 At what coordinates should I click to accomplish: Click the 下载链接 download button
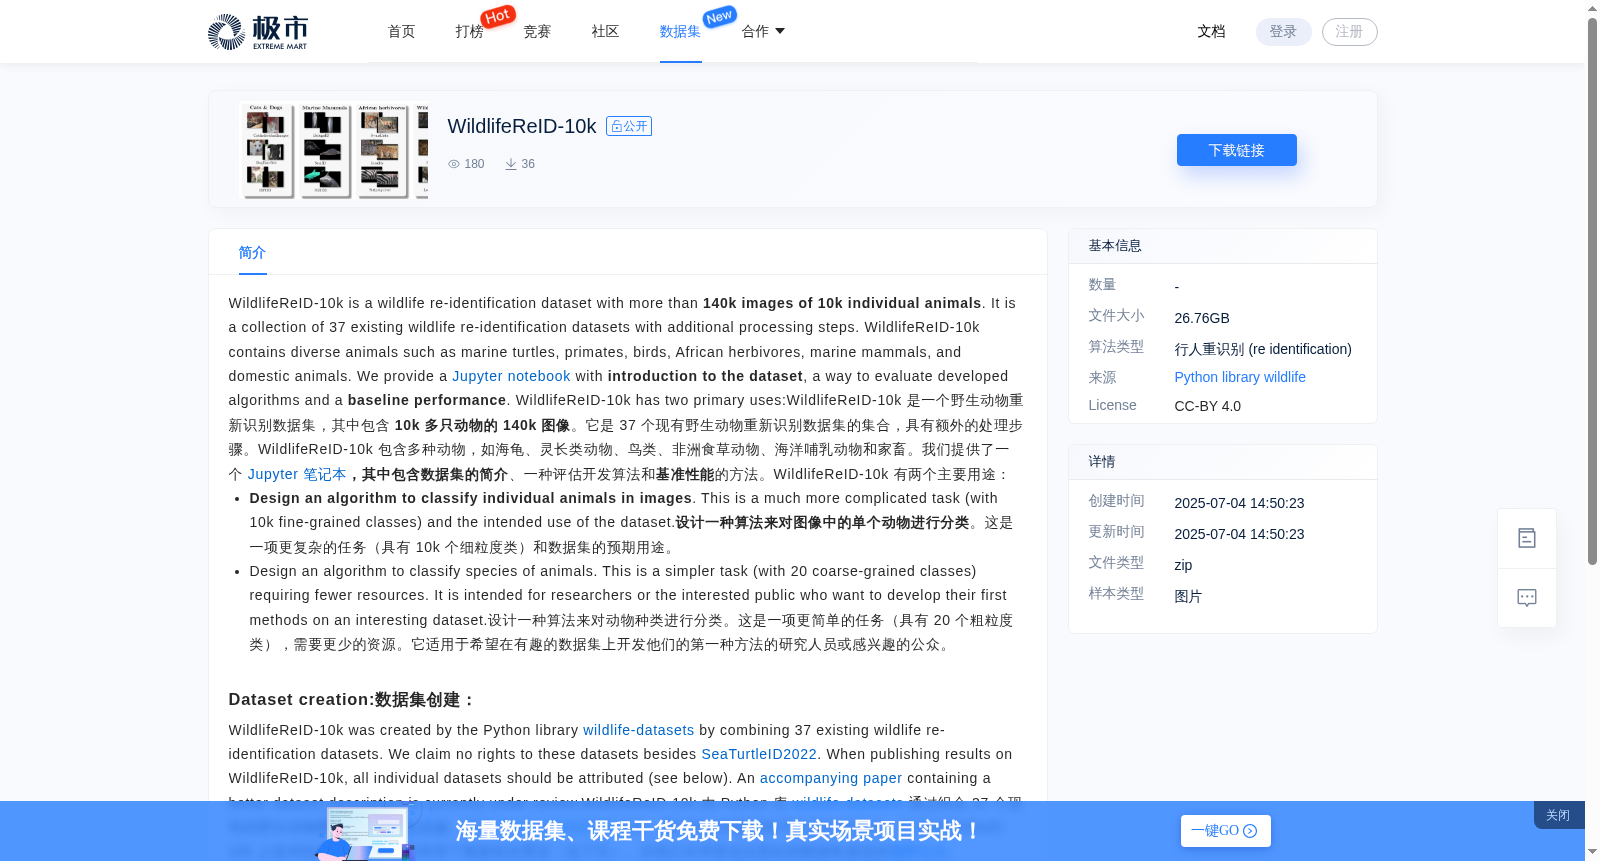point(1237,150)
